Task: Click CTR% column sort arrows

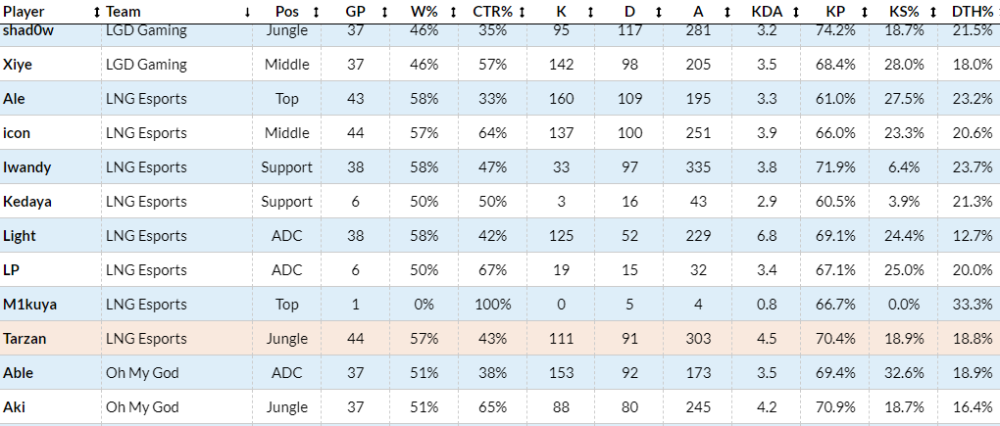Action: point(522,11)
